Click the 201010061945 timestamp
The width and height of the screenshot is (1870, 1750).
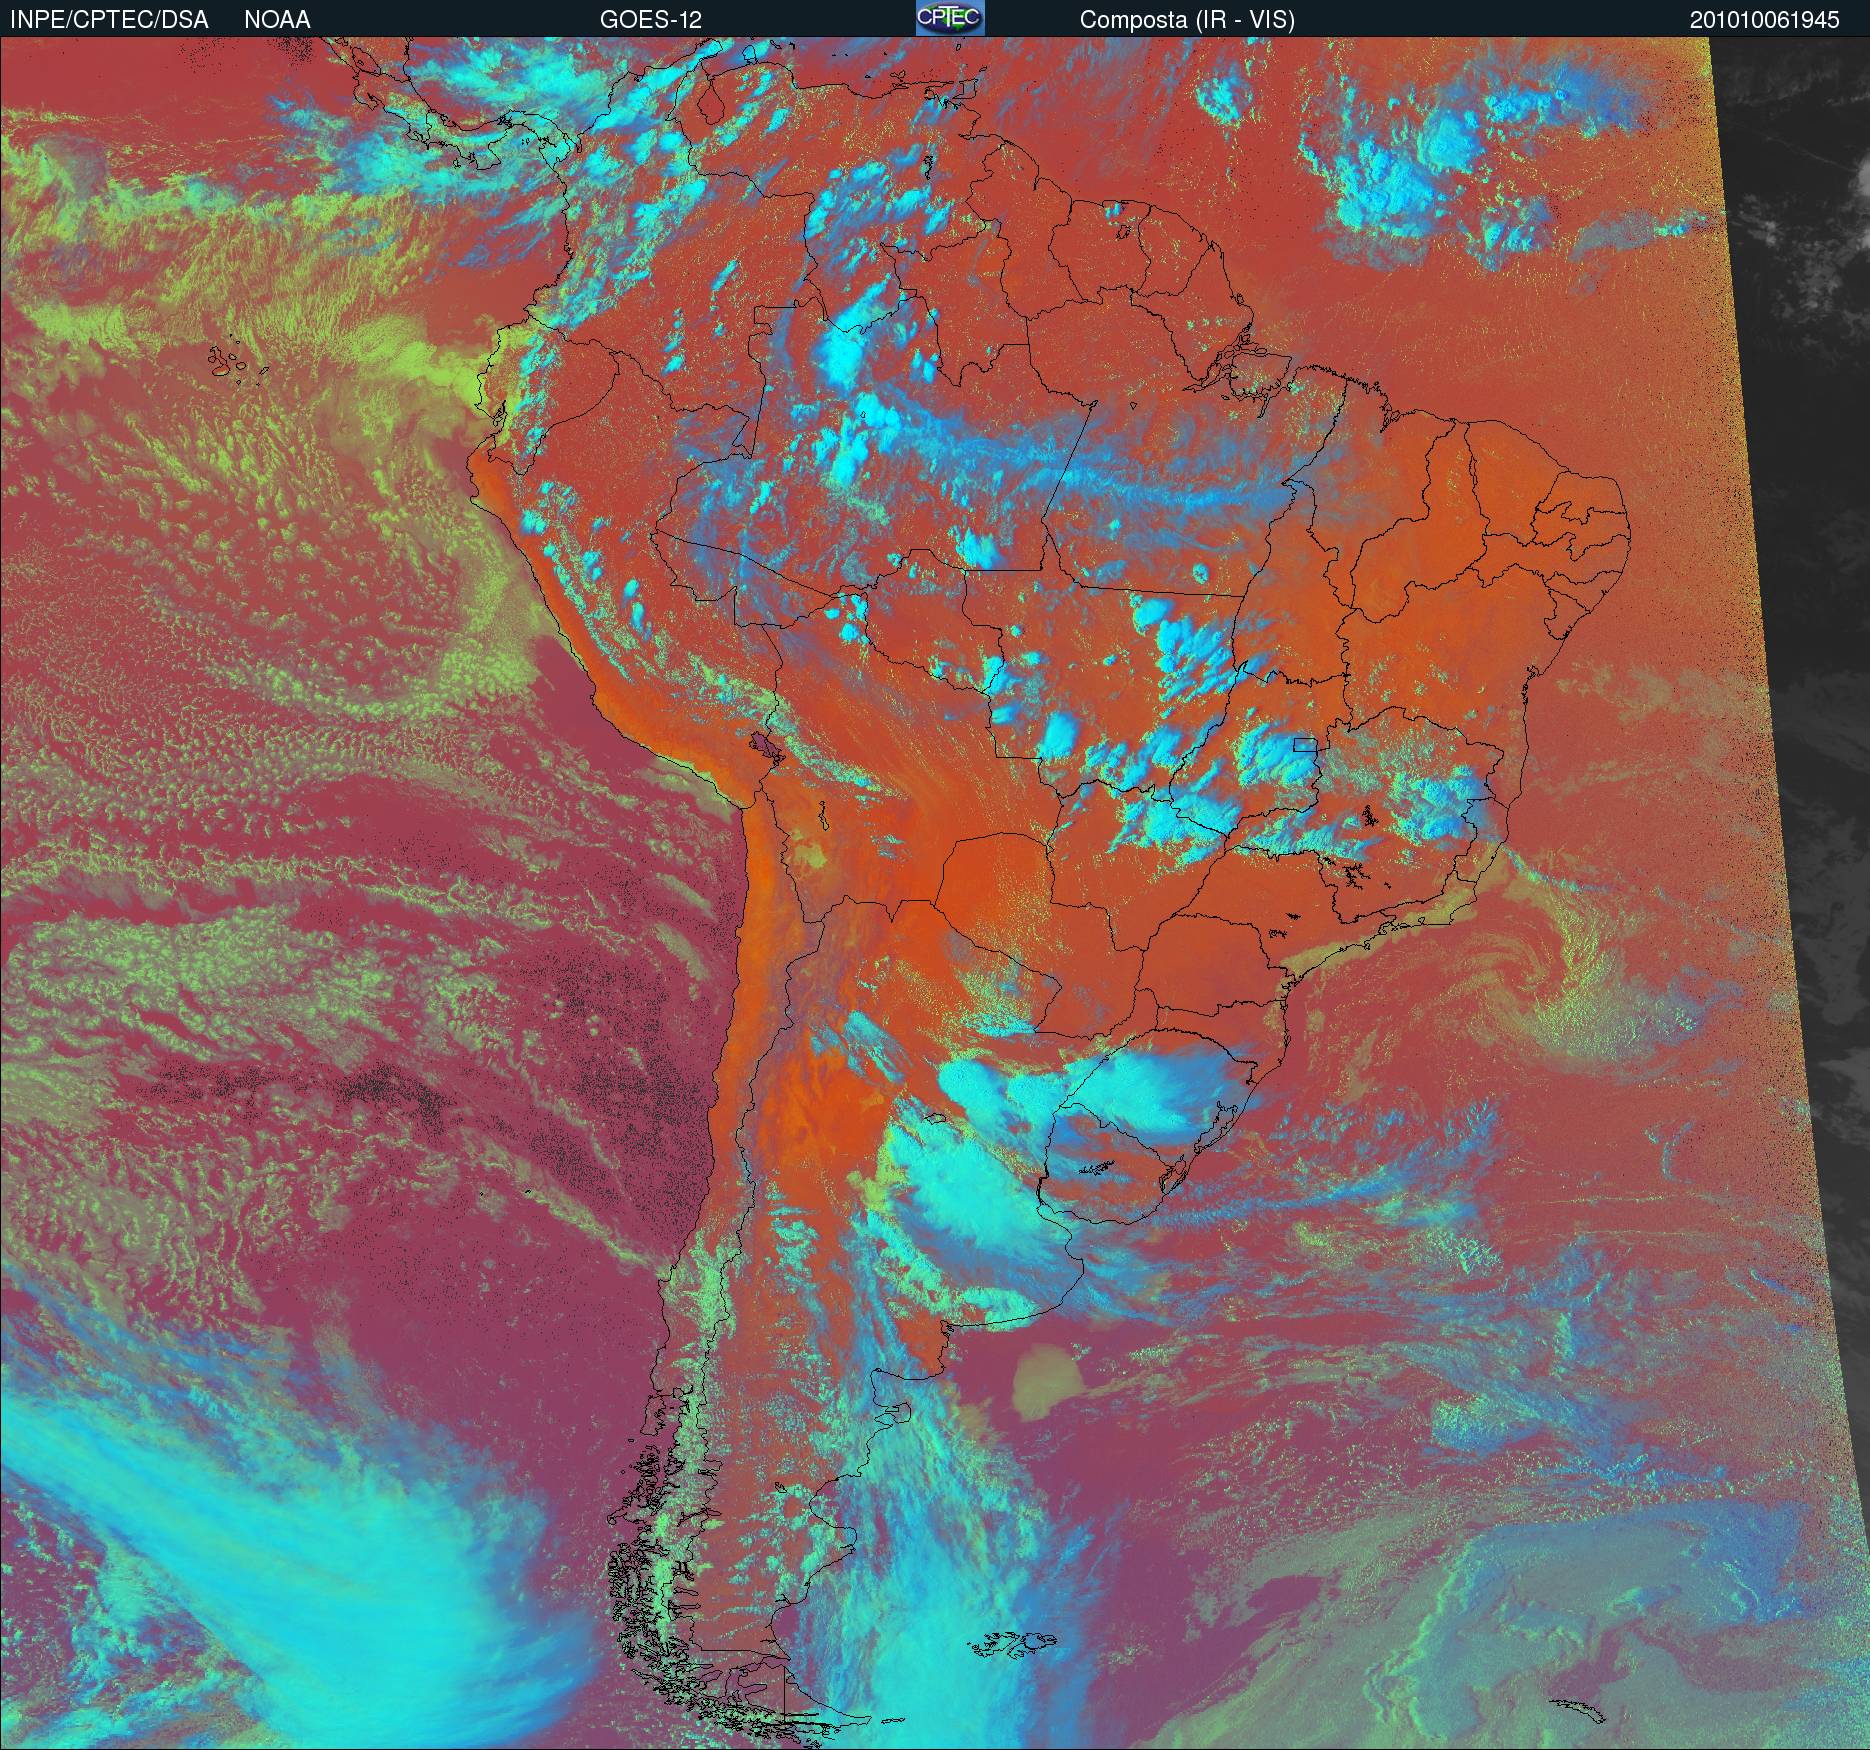(x=1764, y=19)
